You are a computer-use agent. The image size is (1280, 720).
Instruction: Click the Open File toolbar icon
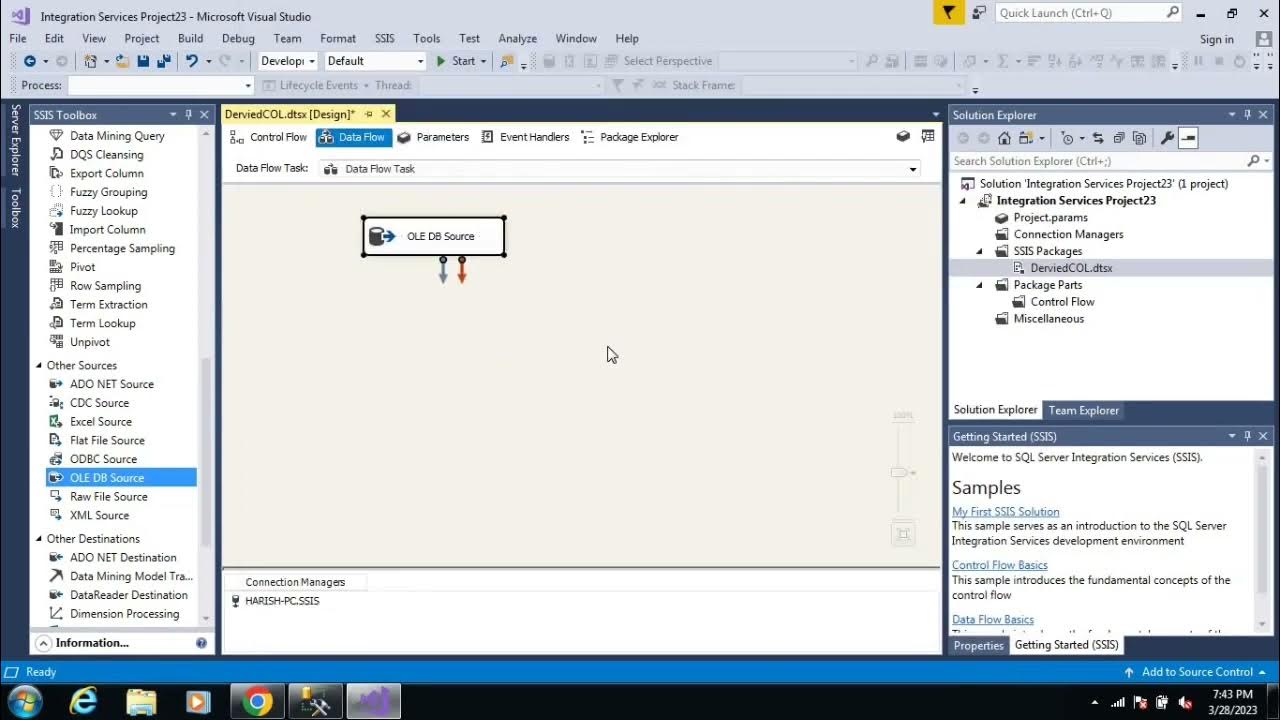(122, 61)
